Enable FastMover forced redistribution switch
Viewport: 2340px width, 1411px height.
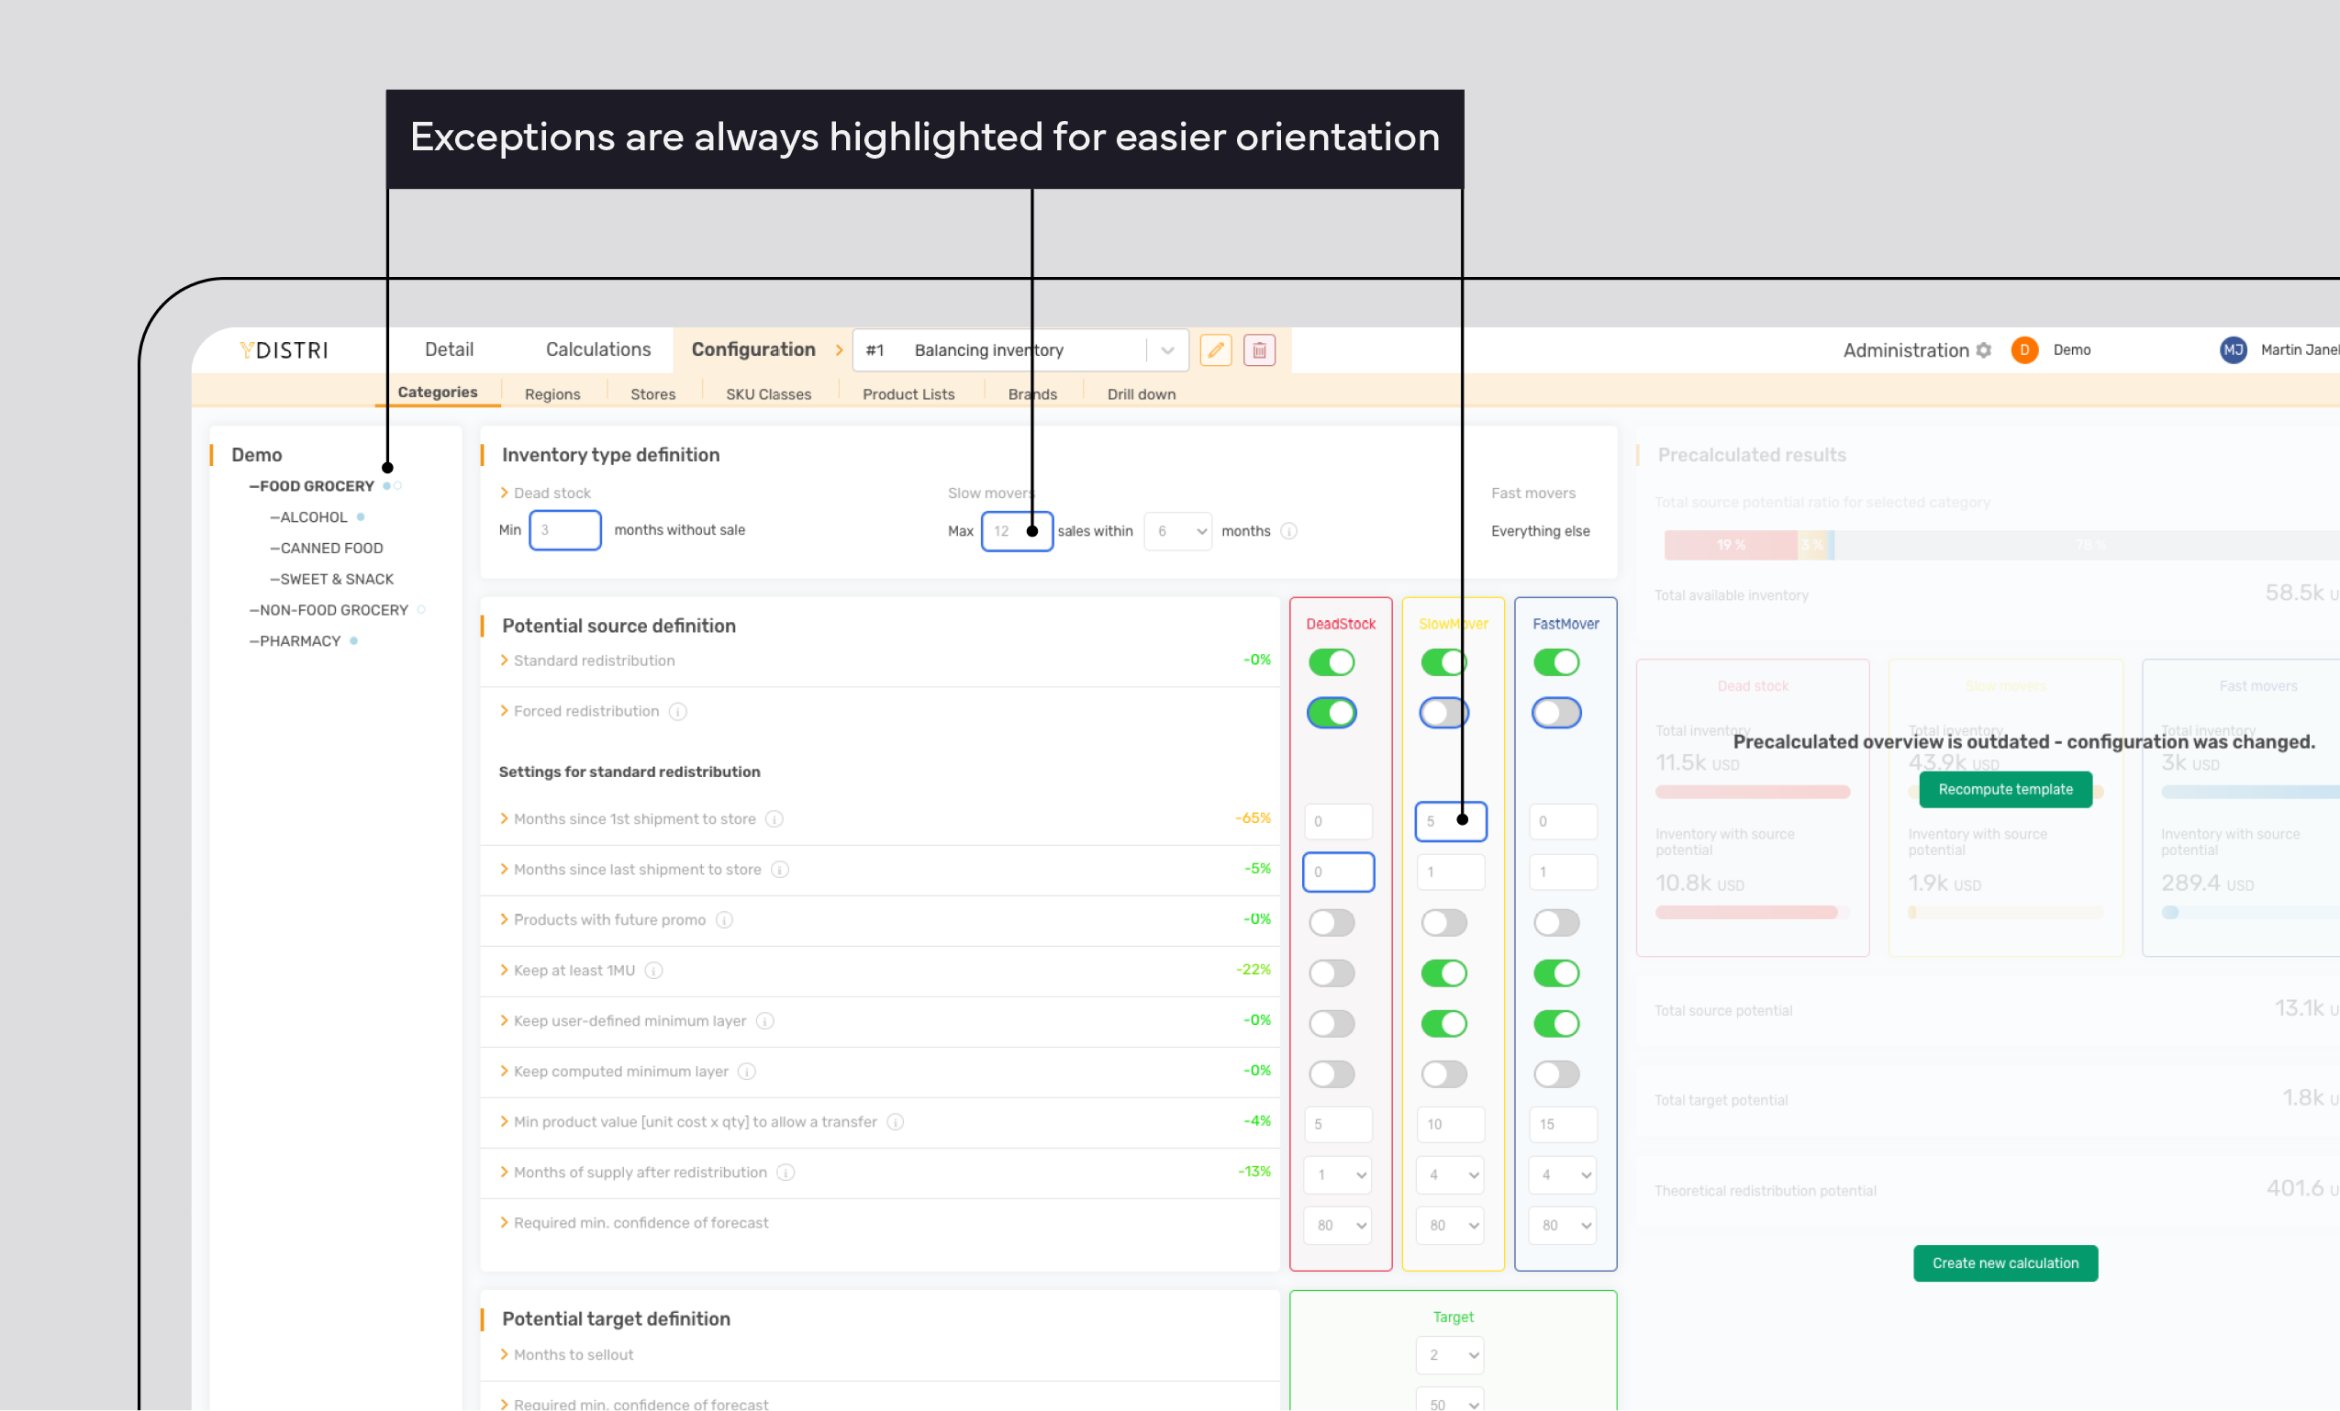pos(1557,713)
